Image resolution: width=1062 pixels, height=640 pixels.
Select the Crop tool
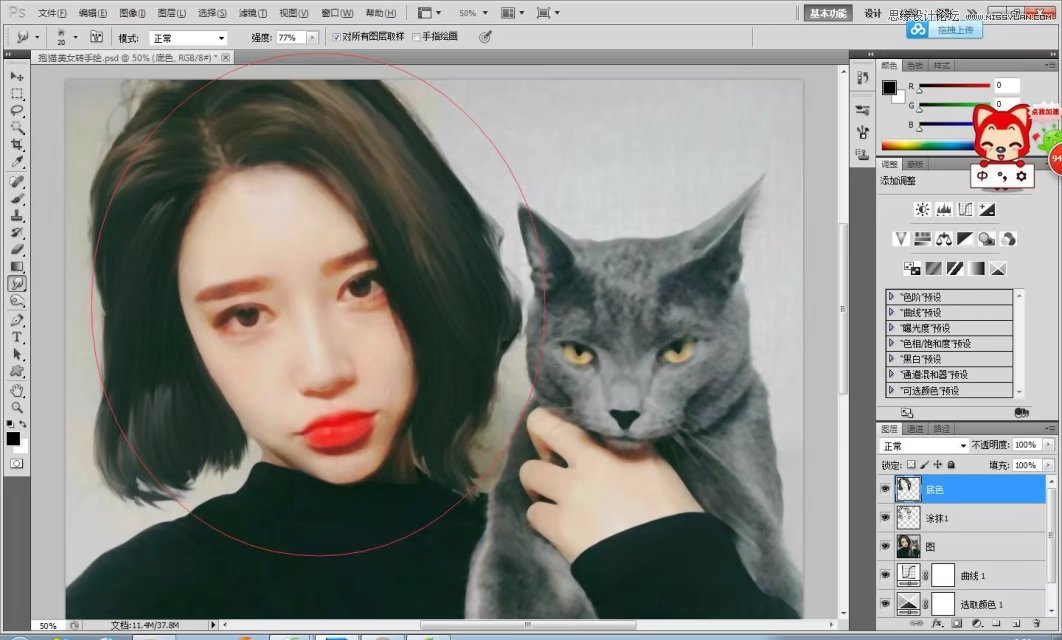pyautogui.click(x=17, y=144)
